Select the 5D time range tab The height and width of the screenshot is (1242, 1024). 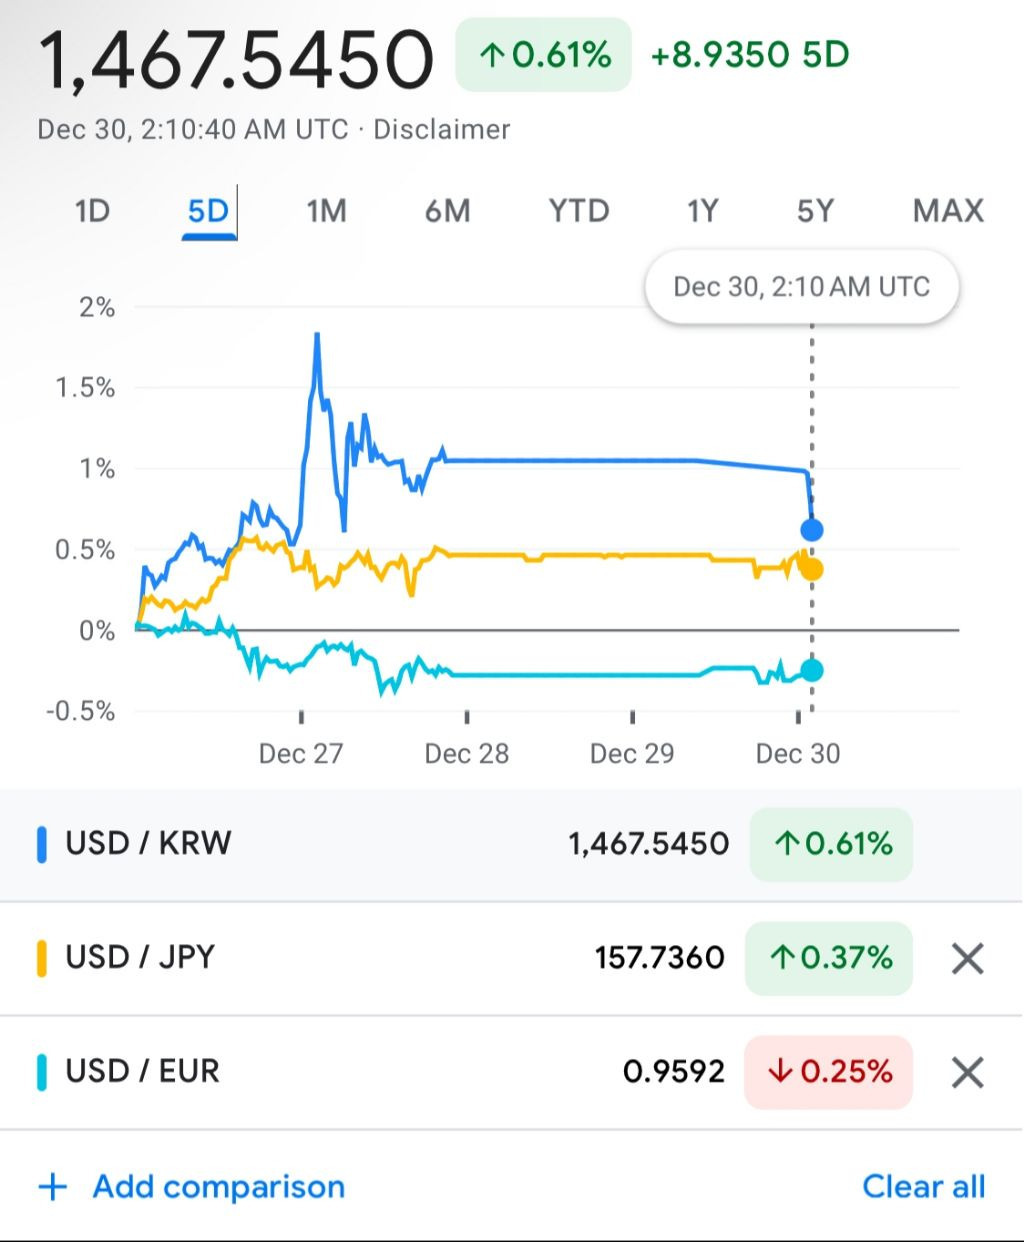[208, 211]
